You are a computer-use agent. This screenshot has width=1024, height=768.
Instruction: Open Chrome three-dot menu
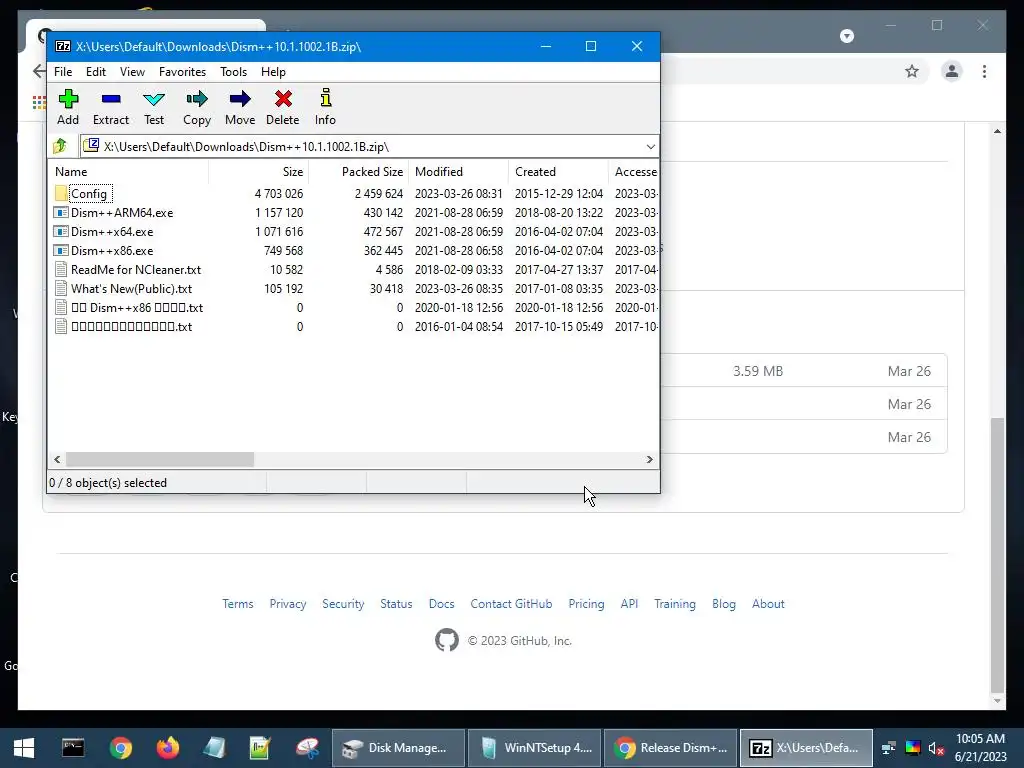984,71
